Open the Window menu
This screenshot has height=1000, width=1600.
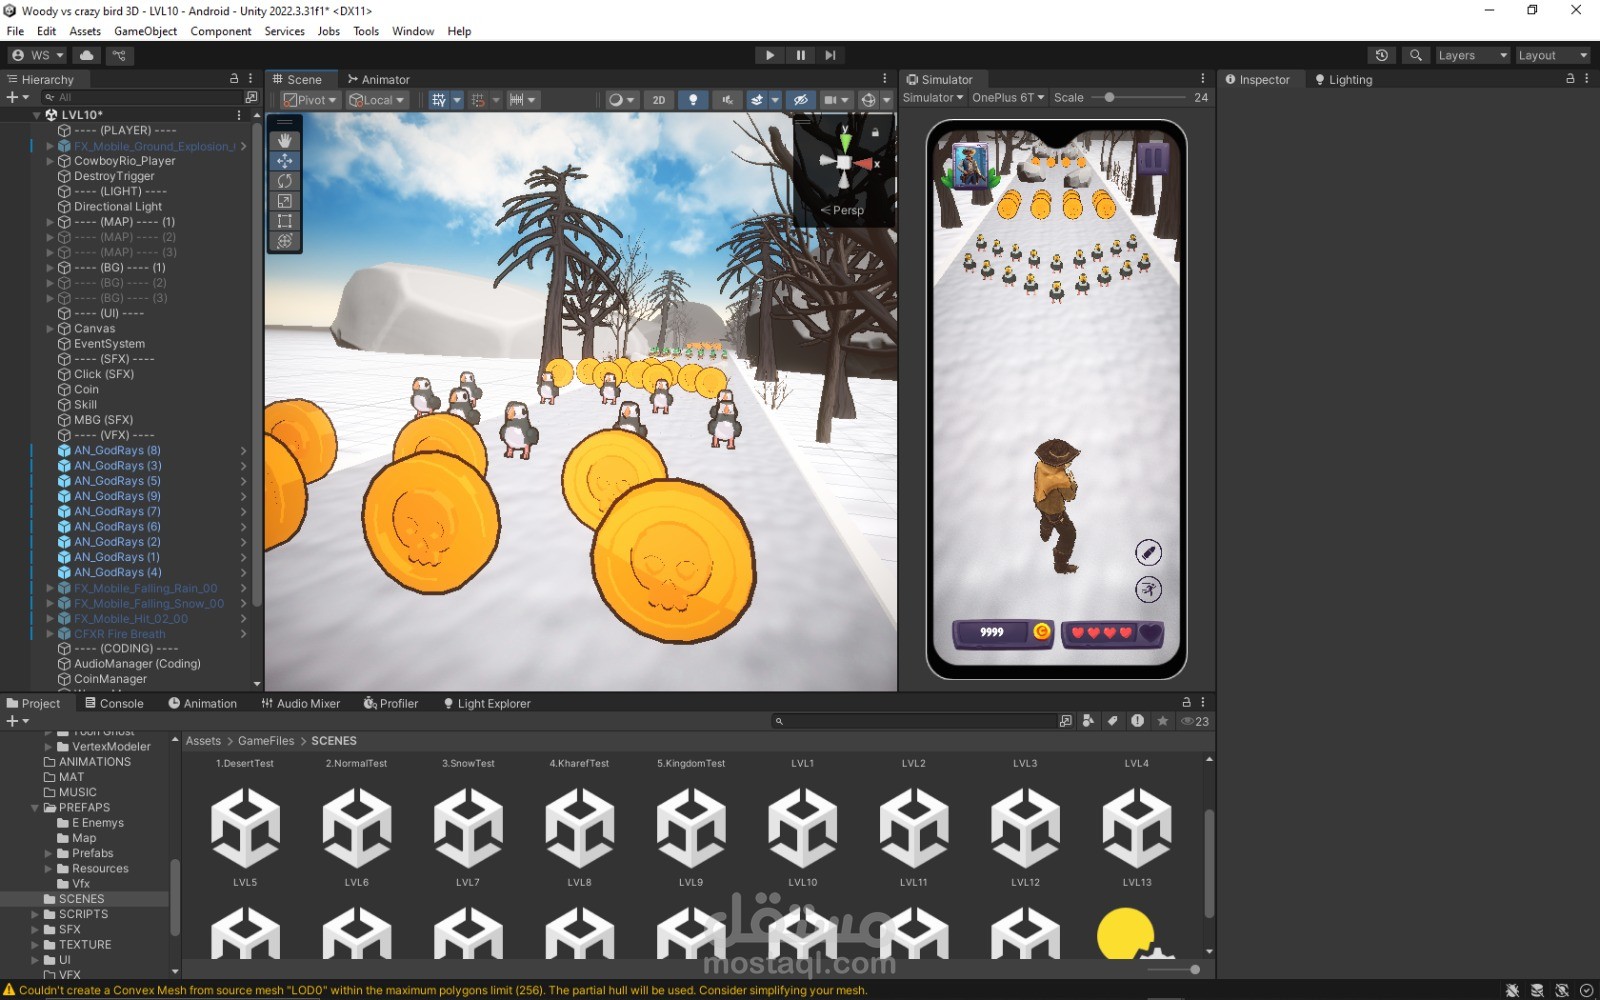pyautogui.click(x=413, y=31)
